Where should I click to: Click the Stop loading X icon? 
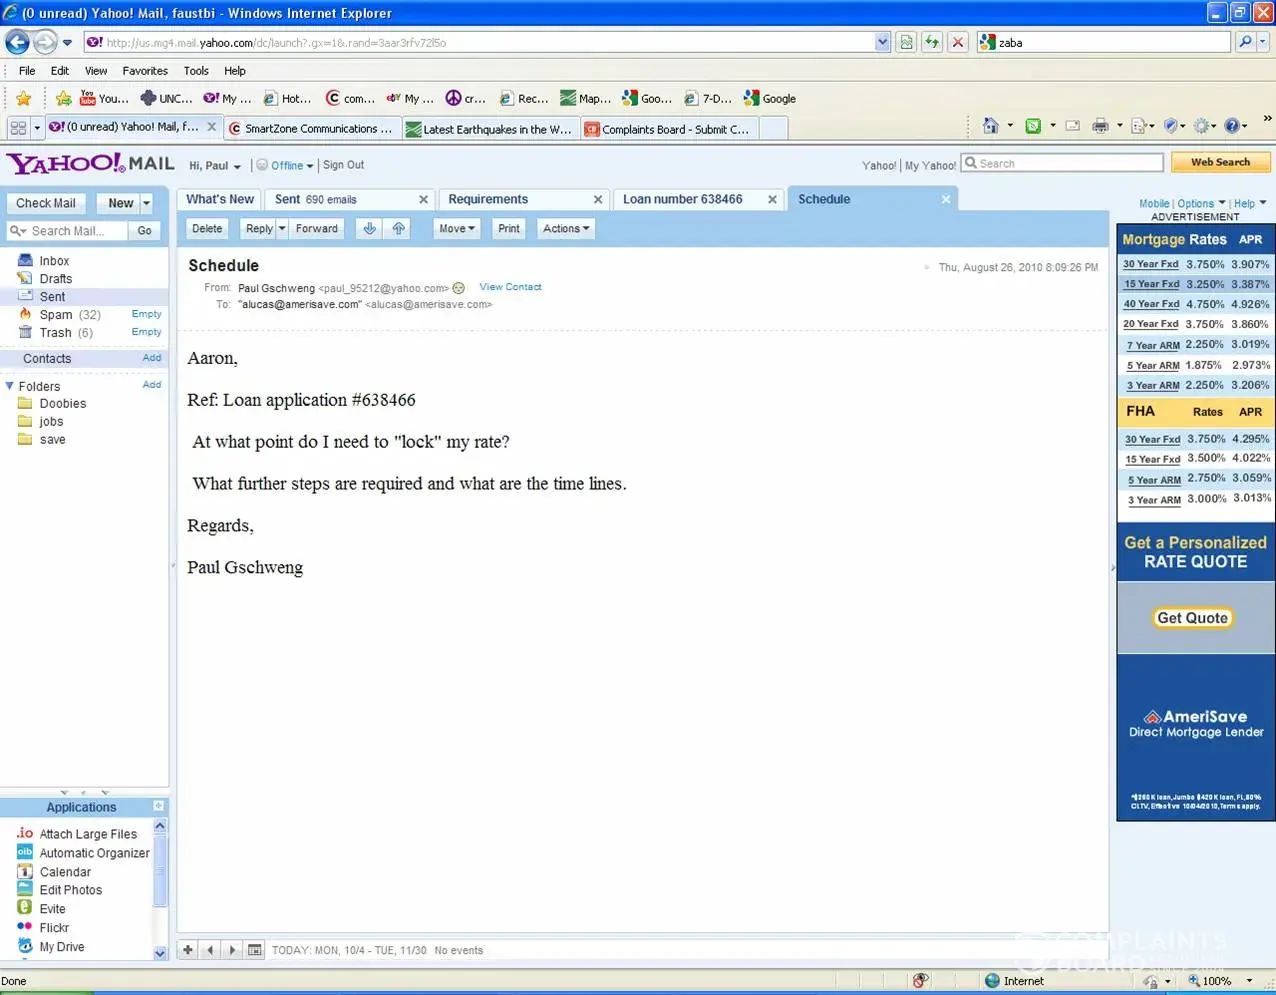958,42
